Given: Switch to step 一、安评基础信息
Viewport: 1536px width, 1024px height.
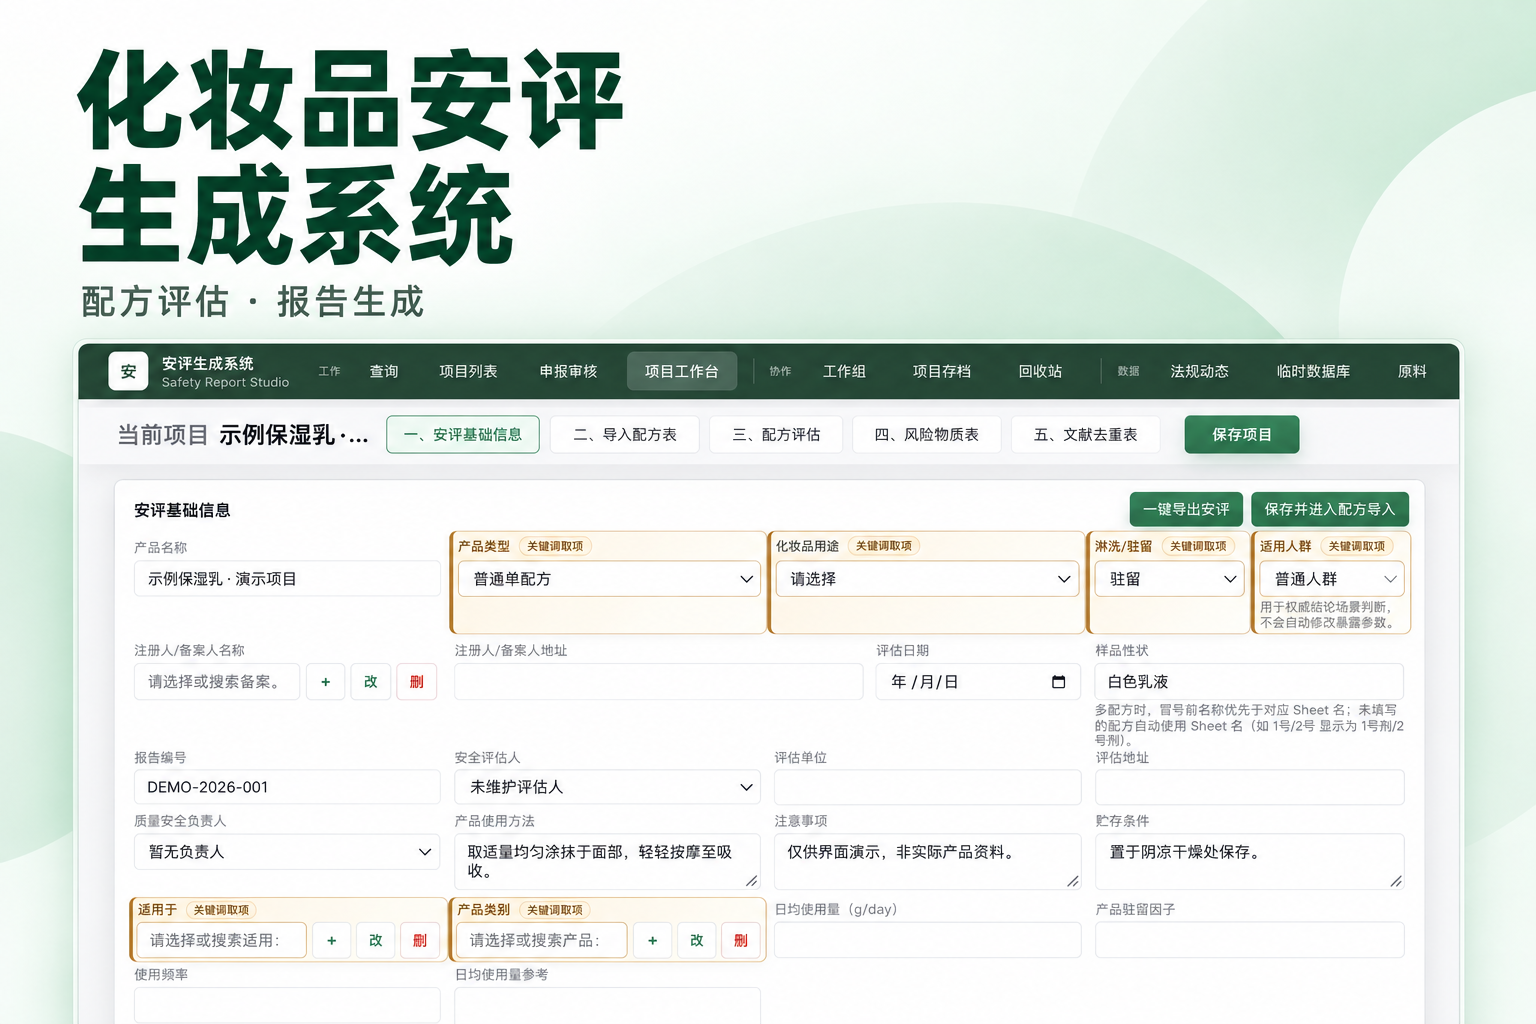Looking at the screenshot, I should [463, 435].
